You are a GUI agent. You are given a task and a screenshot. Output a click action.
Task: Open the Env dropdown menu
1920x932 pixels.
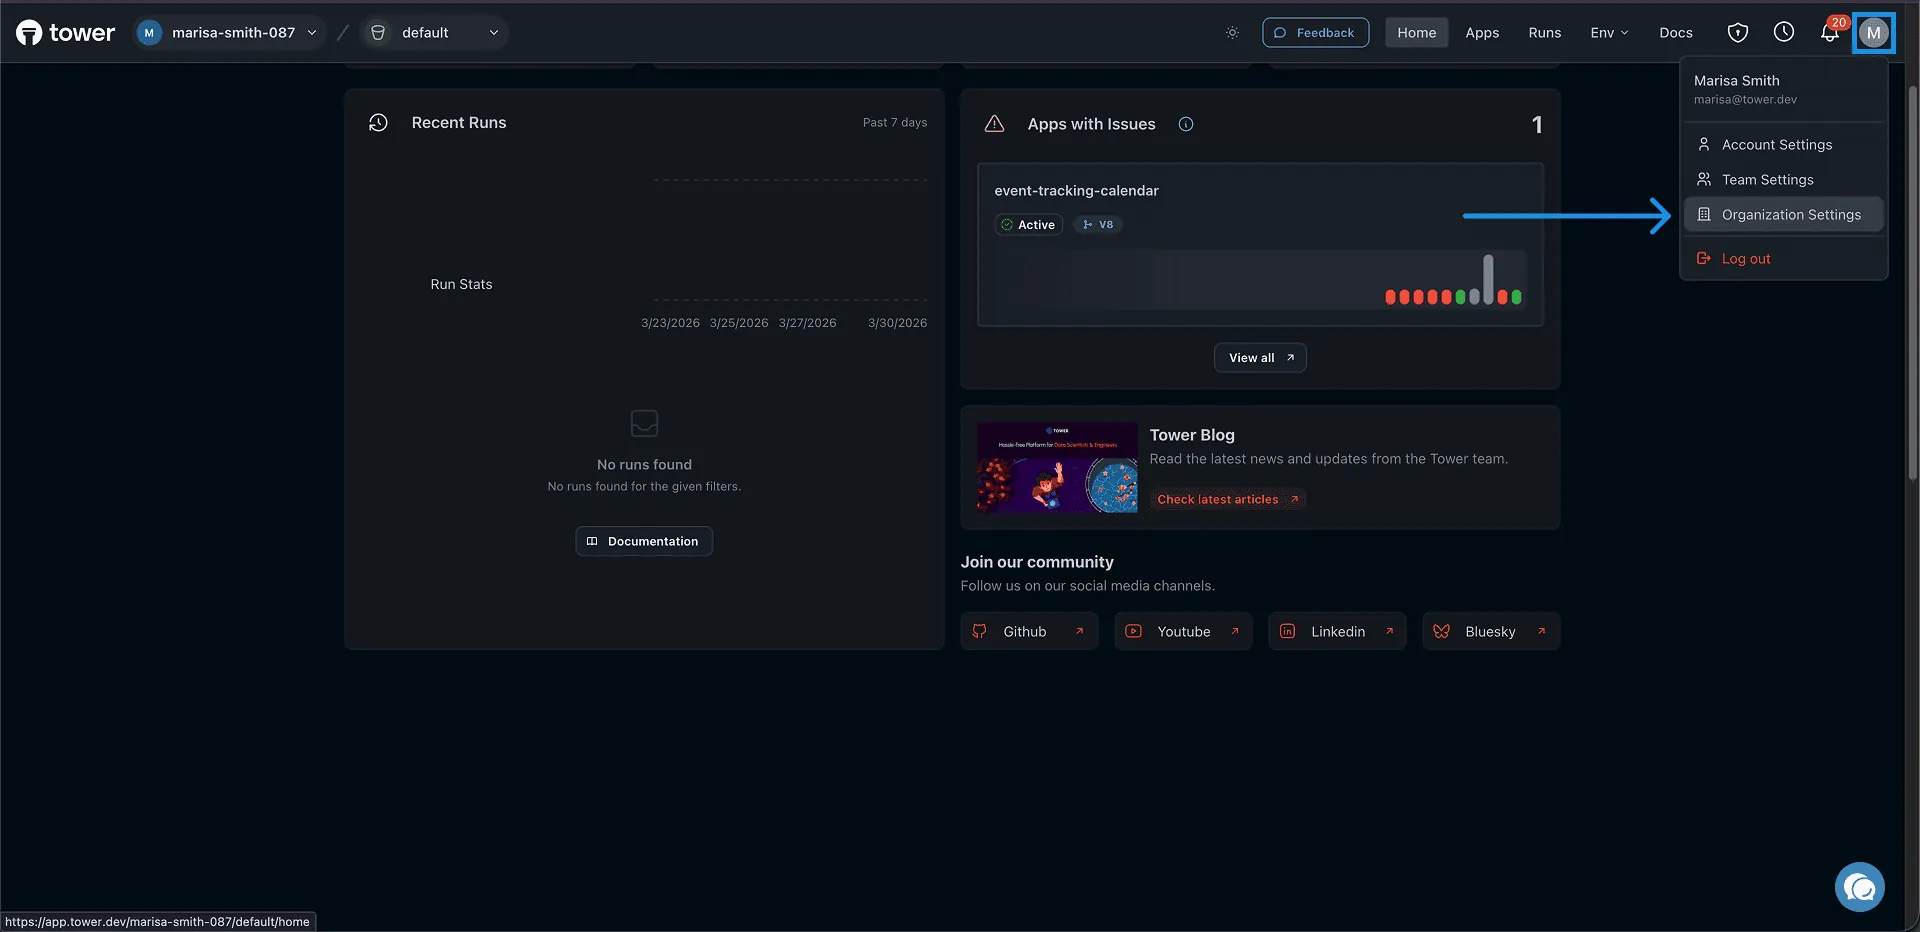click(x=1609, y=33)
